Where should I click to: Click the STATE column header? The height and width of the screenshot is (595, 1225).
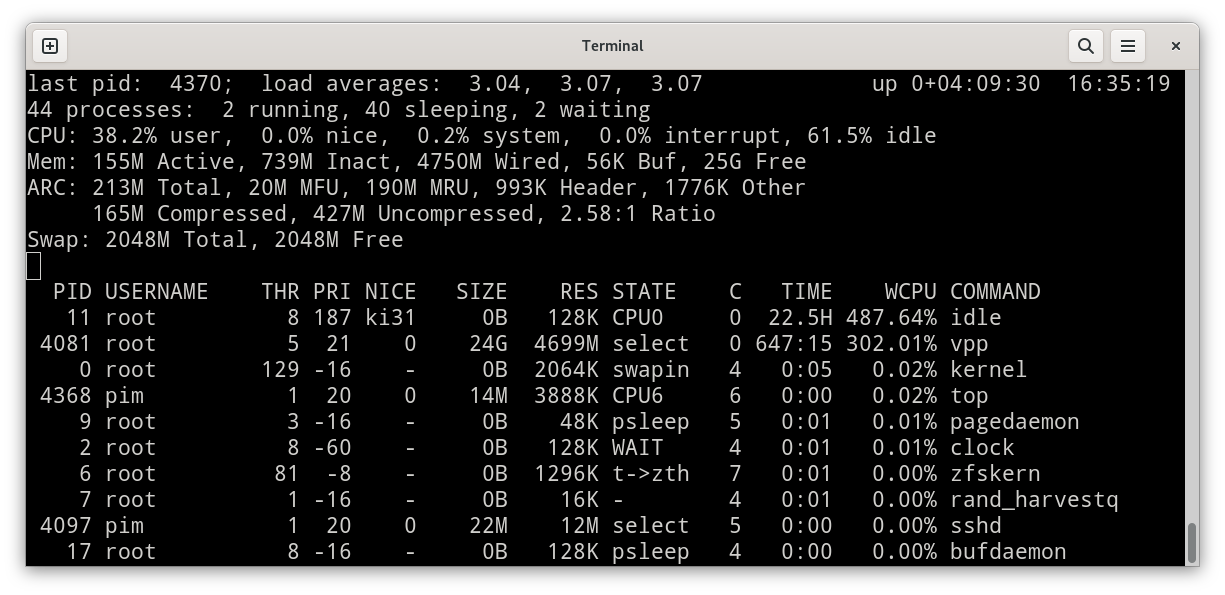[644, 292]
